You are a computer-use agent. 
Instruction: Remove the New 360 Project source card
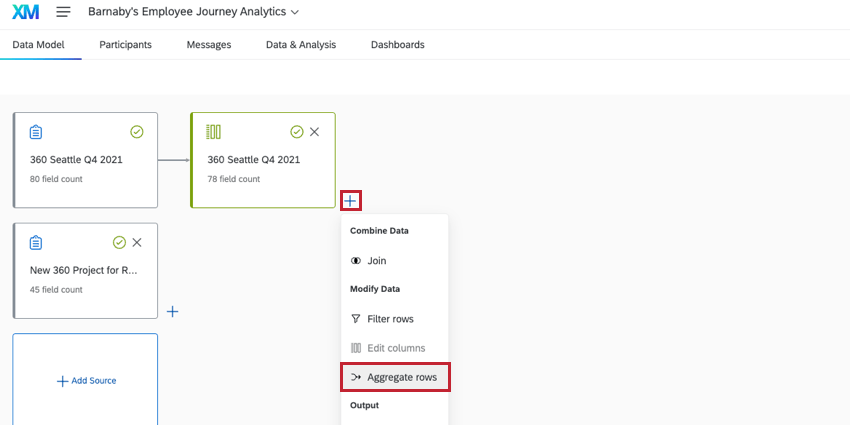tap(137, 242)
